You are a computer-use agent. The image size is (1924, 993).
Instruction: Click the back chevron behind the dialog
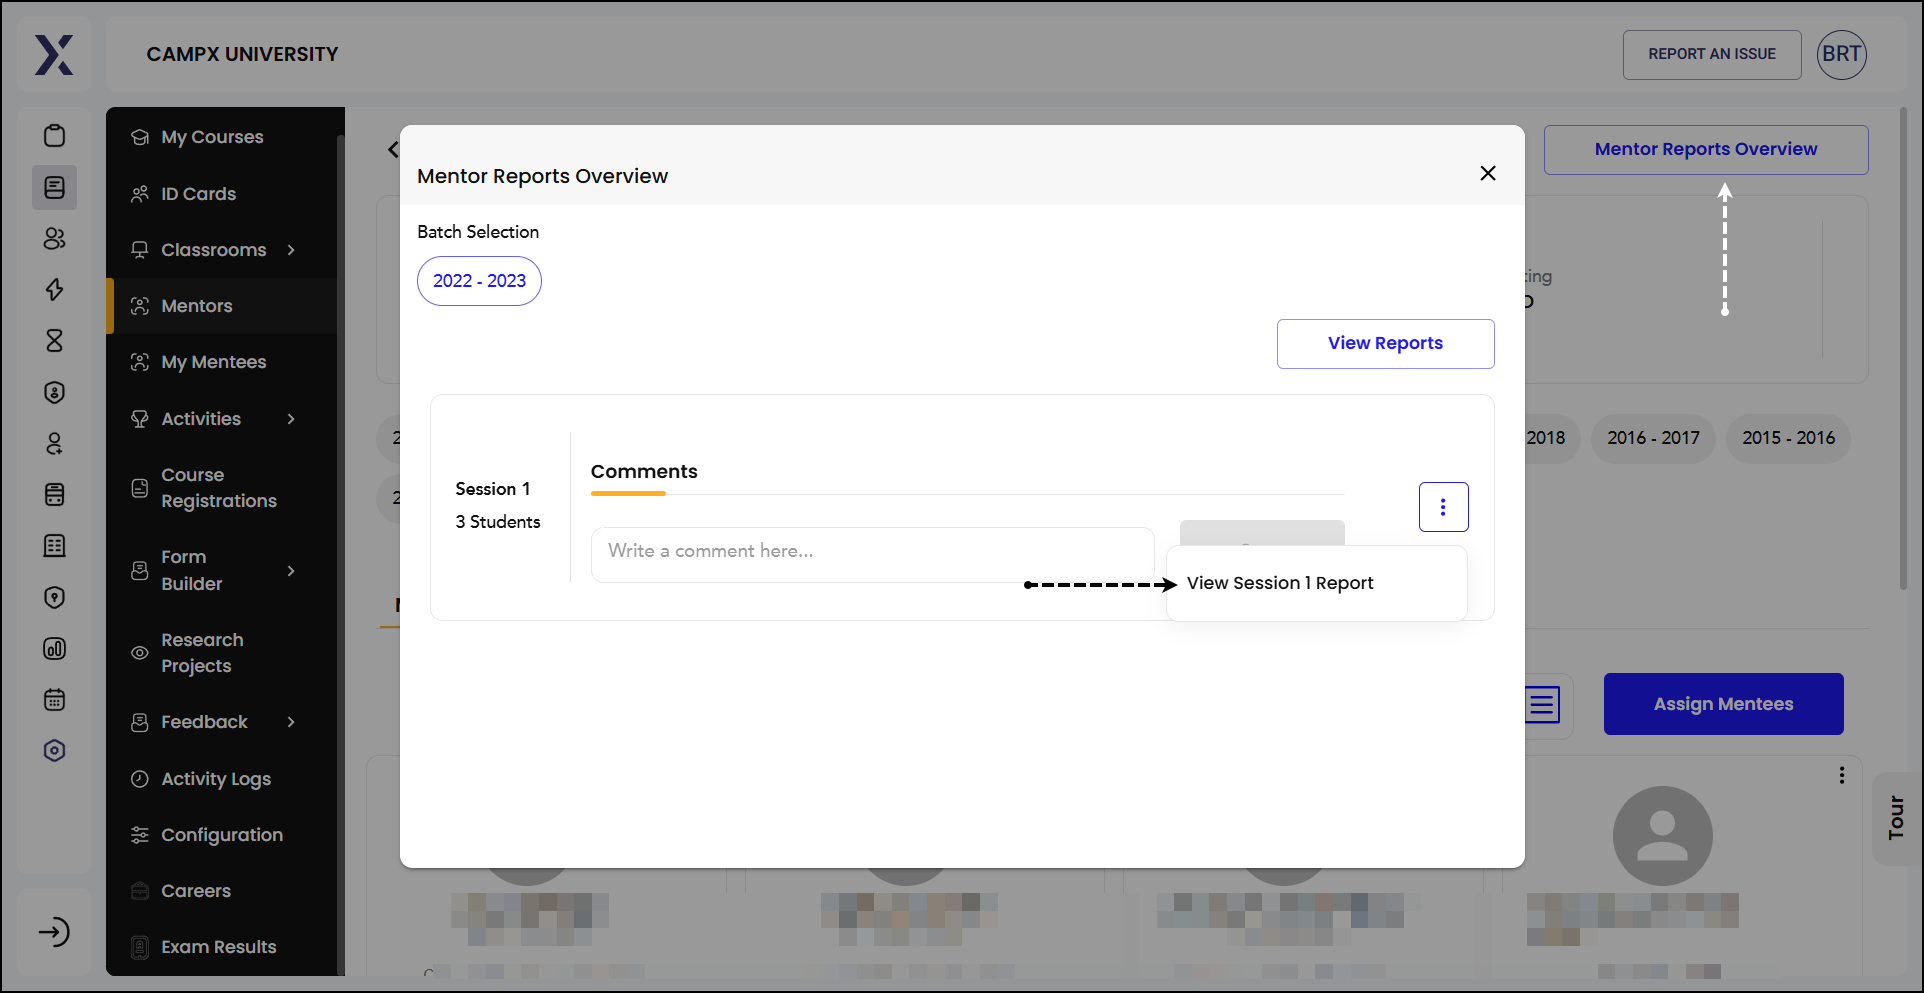click(393, 150)
